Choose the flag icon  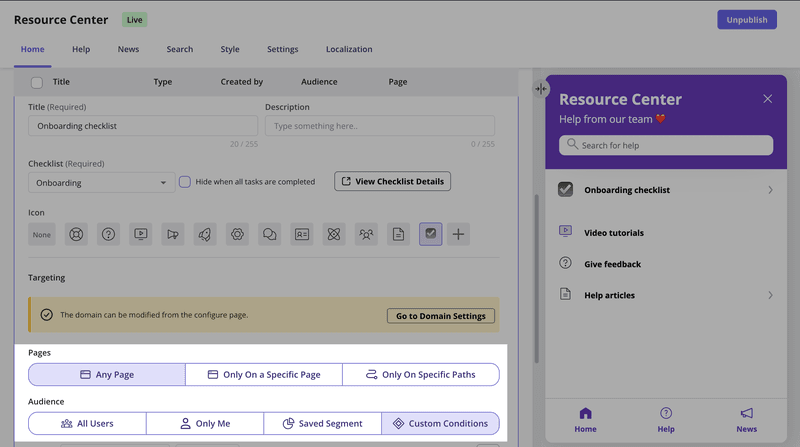(173, 234)
